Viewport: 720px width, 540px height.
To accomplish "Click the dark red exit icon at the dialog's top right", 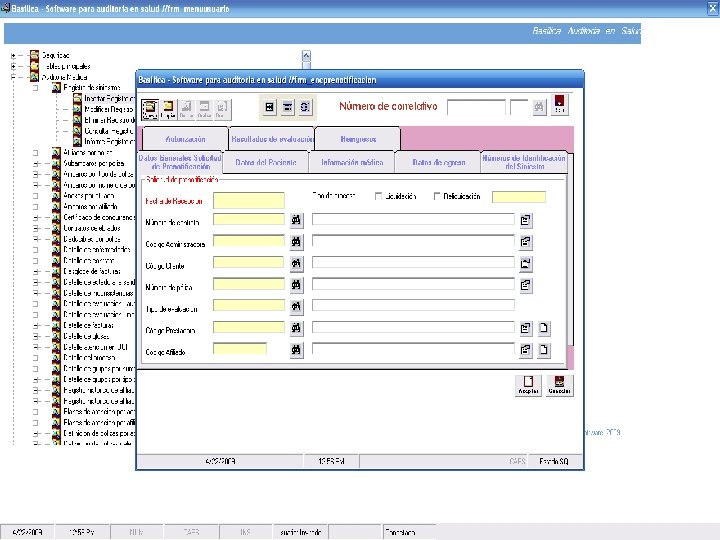I will pyautogui.click(x=559, y=105).
